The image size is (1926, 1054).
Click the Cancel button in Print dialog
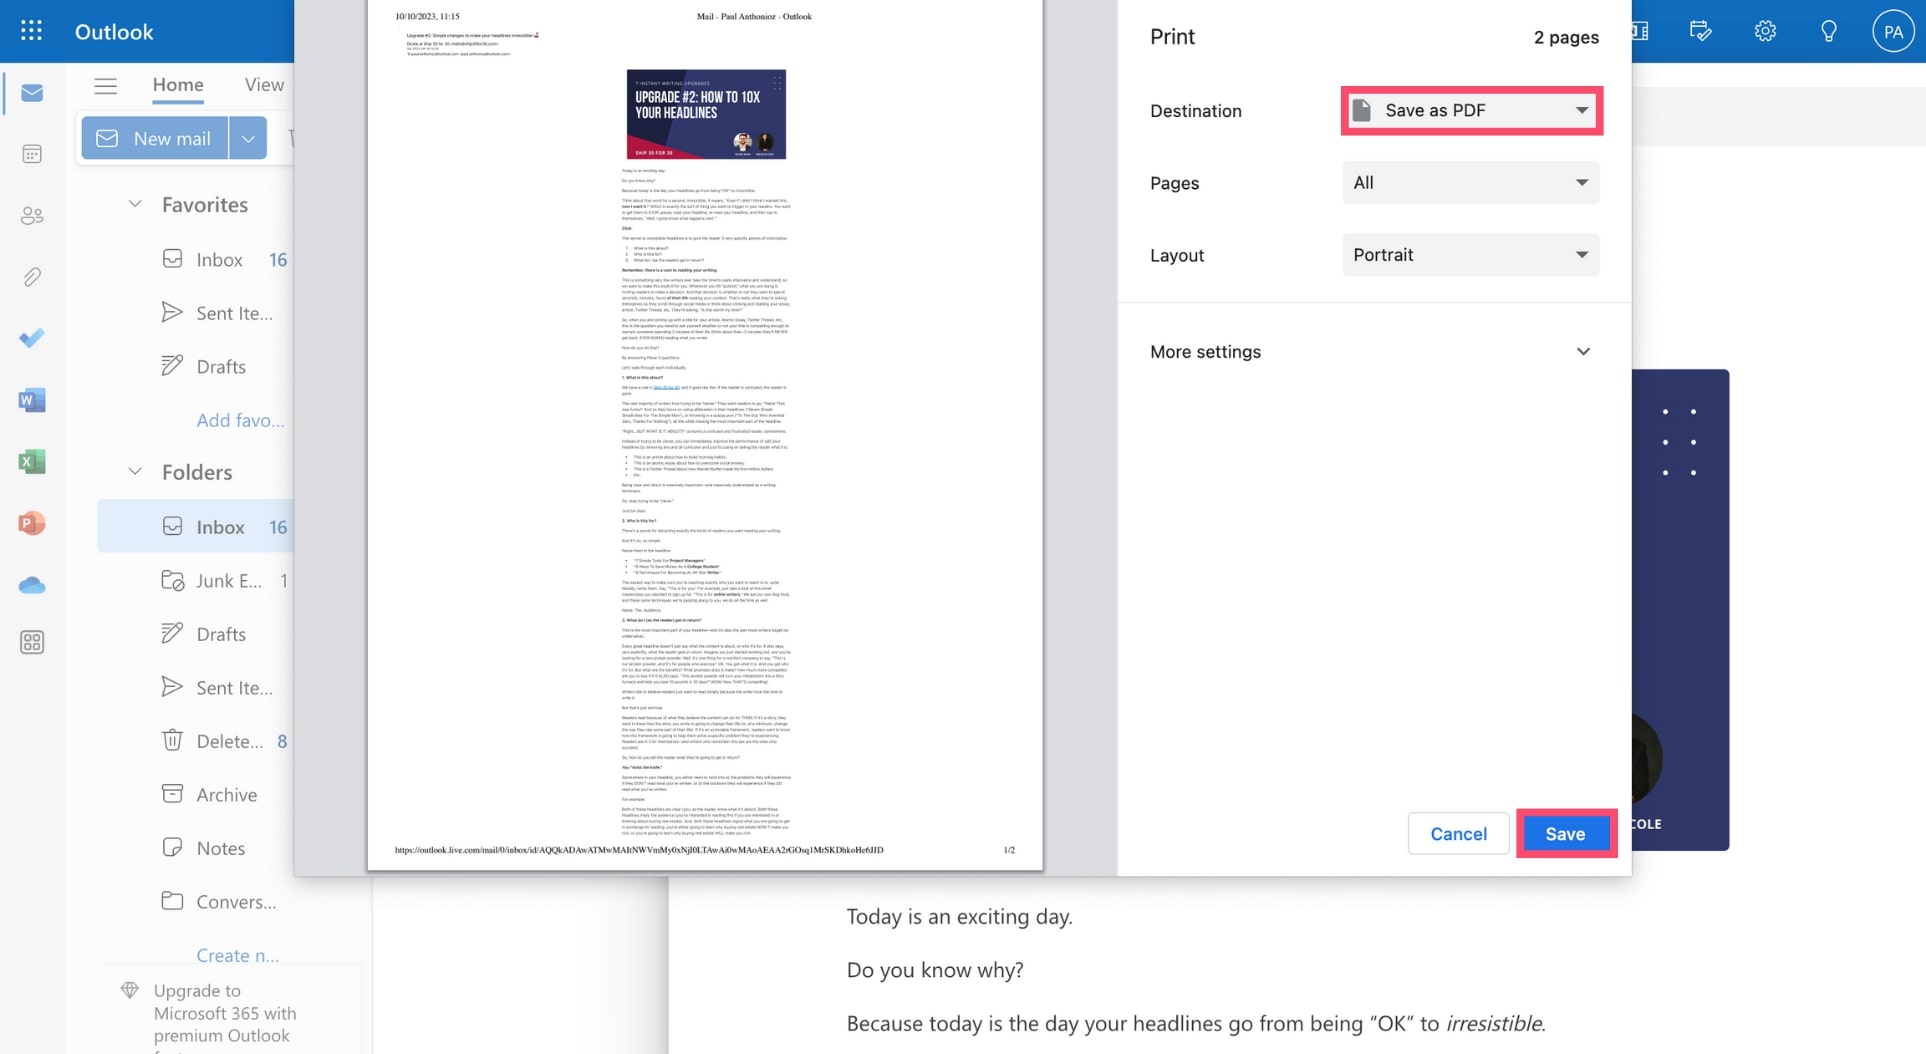coord(1458,834)
